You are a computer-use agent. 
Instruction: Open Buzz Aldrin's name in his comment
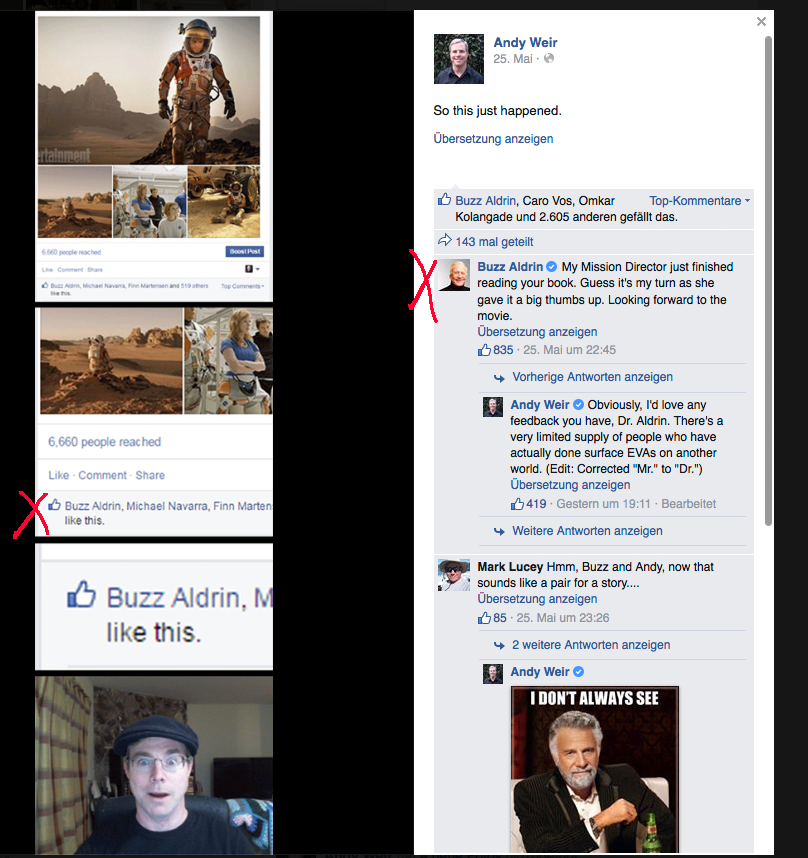pos(510,266)
